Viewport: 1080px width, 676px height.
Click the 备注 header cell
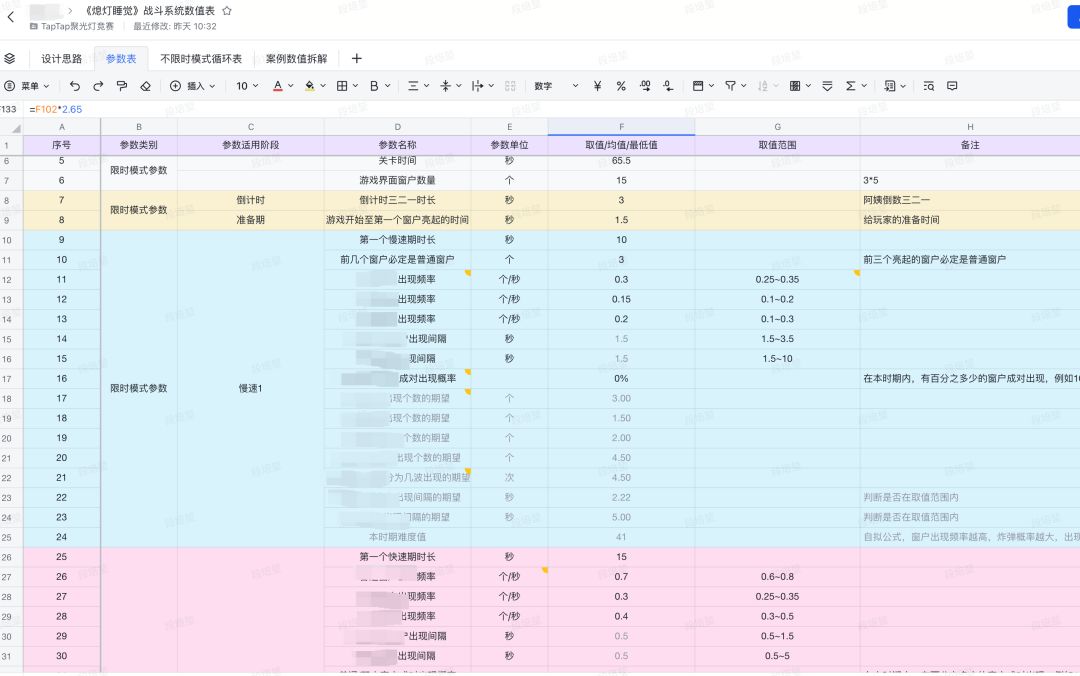pyautogui.click(x=970, y=145)
